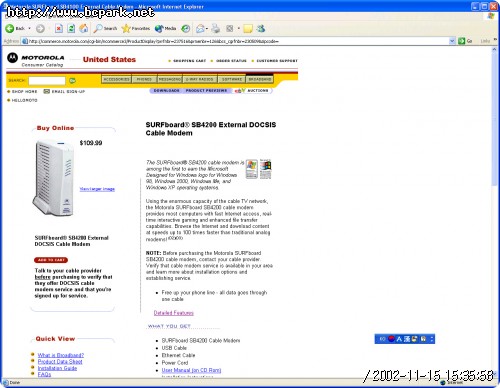Open the Search pane in toolbar

(105, 29)
